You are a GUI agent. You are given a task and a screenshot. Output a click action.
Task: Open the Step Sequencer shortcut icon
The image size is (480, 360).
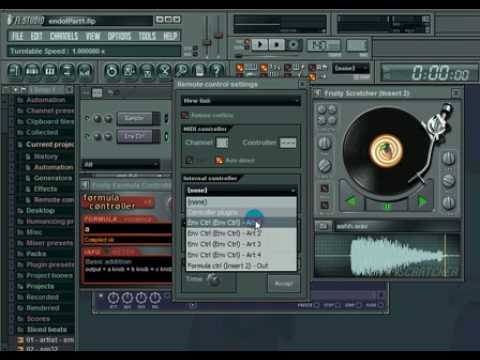coord(32,71)
